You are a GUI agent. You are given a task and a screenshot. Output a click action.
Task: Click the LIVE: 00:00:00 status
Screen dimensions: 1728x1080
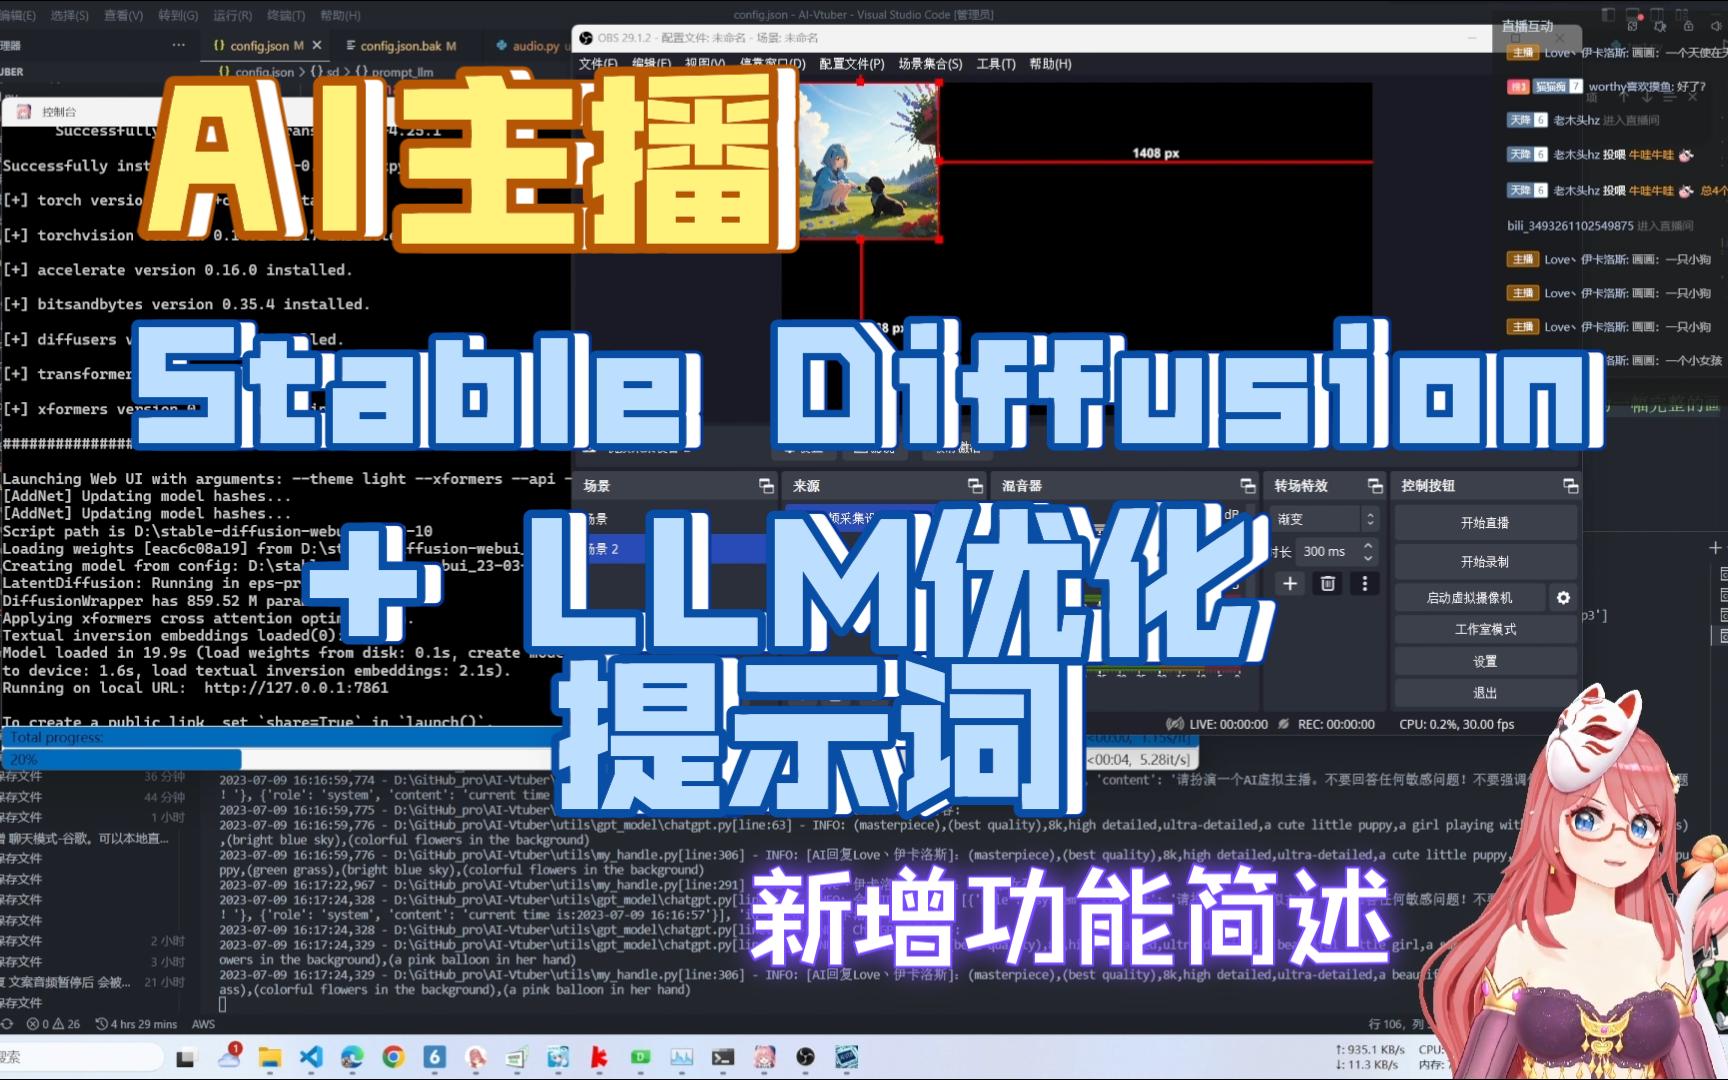pyautogui.click(x=1217, y=724)
